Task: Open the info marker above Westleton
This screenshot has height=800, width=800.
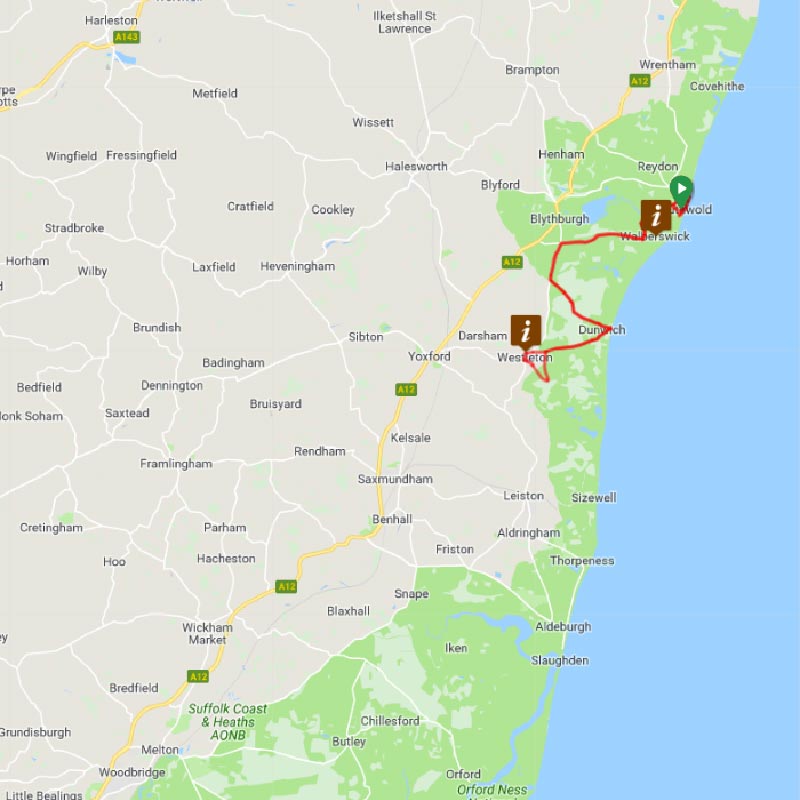Action: pyautogui.click(x=526, y=332)
